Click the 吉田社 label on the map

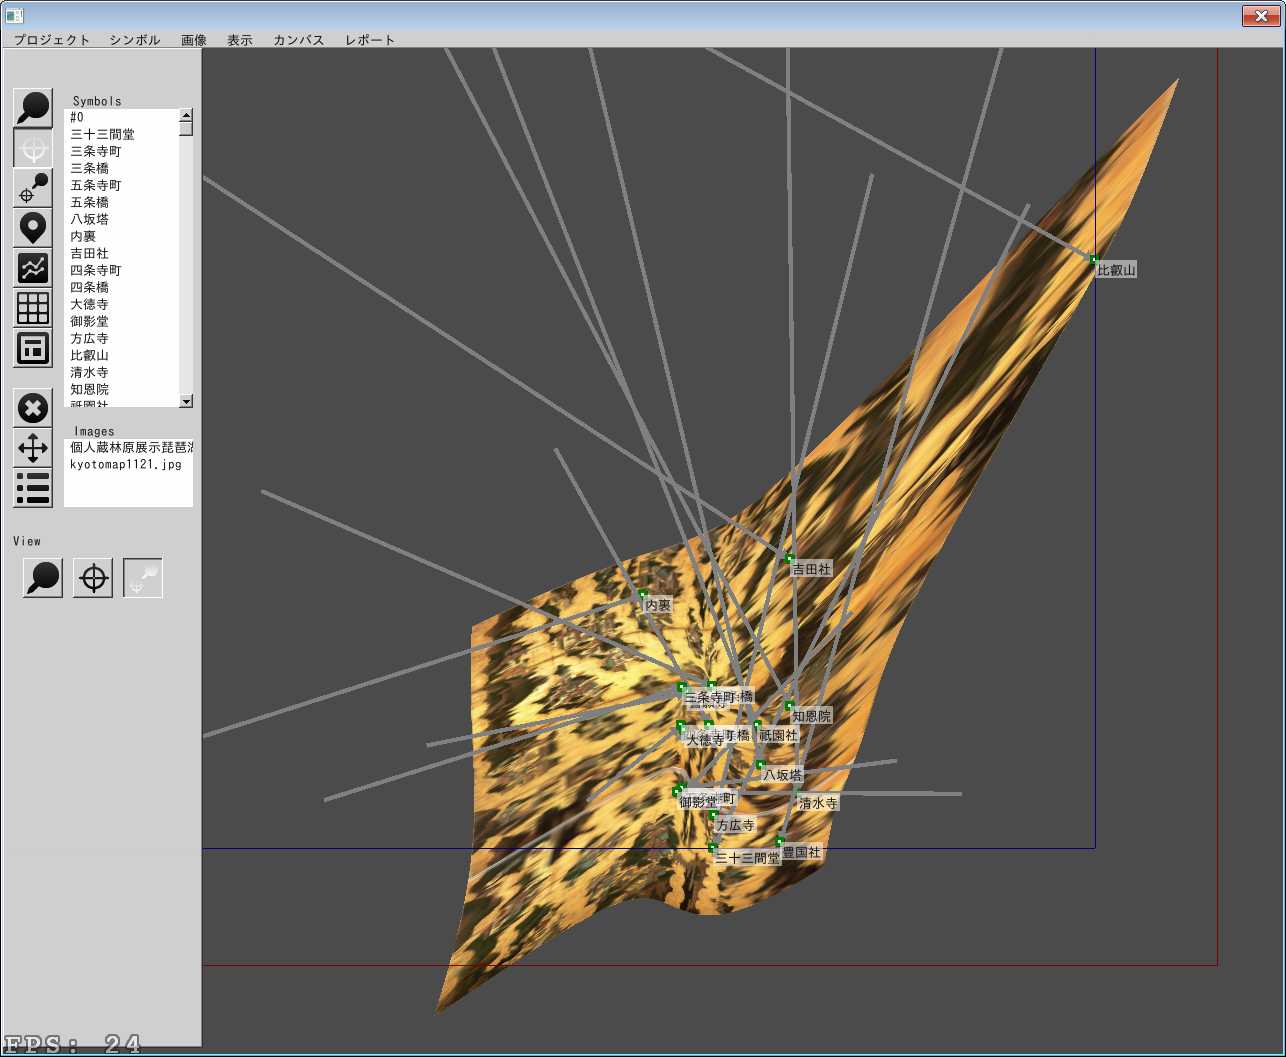(x=811, y=569)
